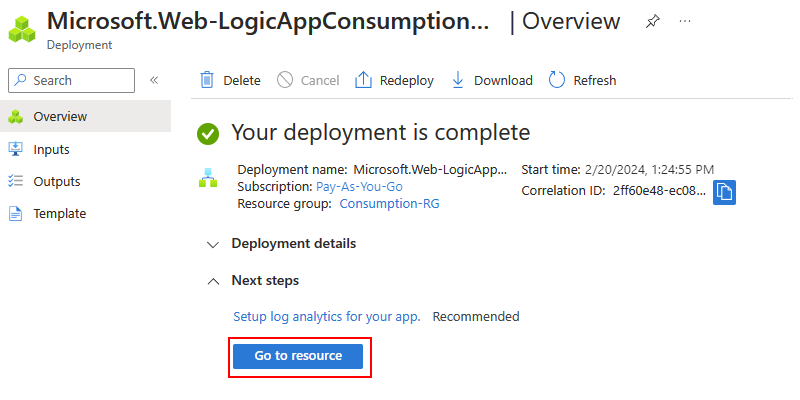Expand the Deployment details section

[212, 244]
